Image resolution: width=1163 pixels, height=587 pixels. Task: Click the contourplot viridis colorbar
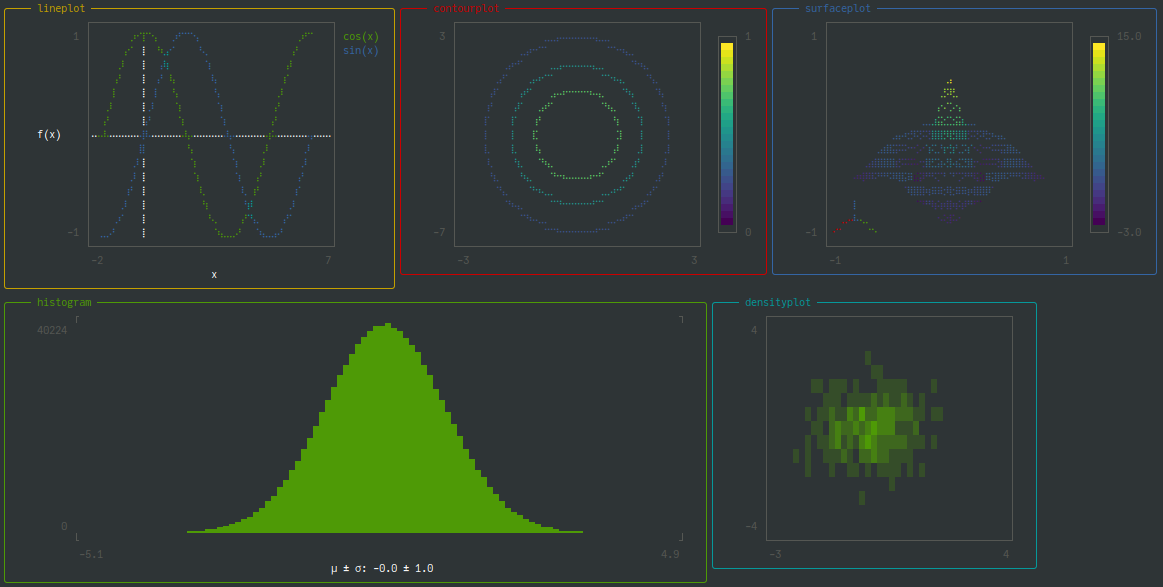click(x=727, y=134)
